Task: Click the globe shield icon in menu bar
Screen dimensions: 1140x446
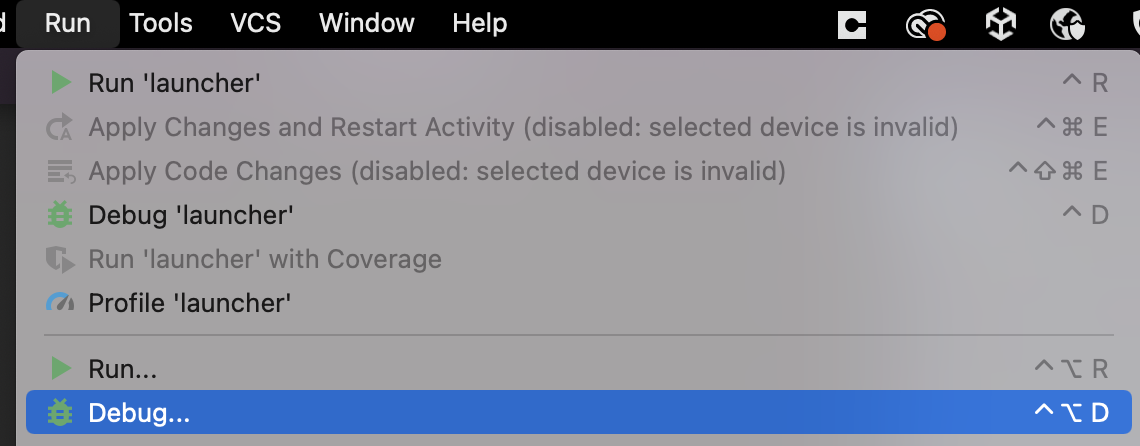Action: [1067, 25]
